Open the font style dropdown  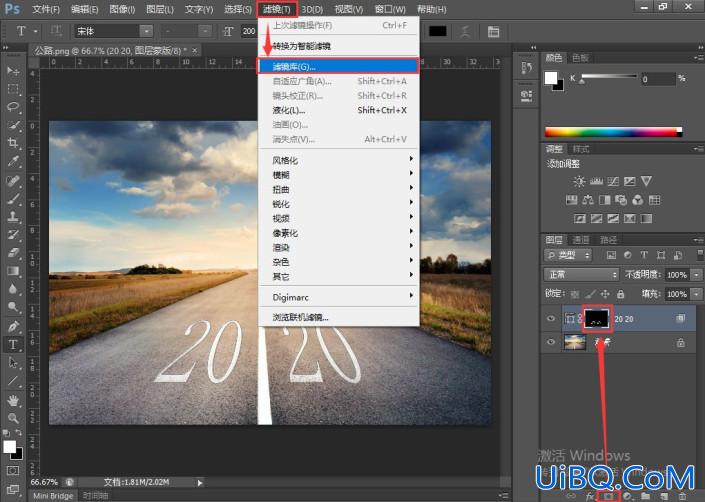(205, 31)
